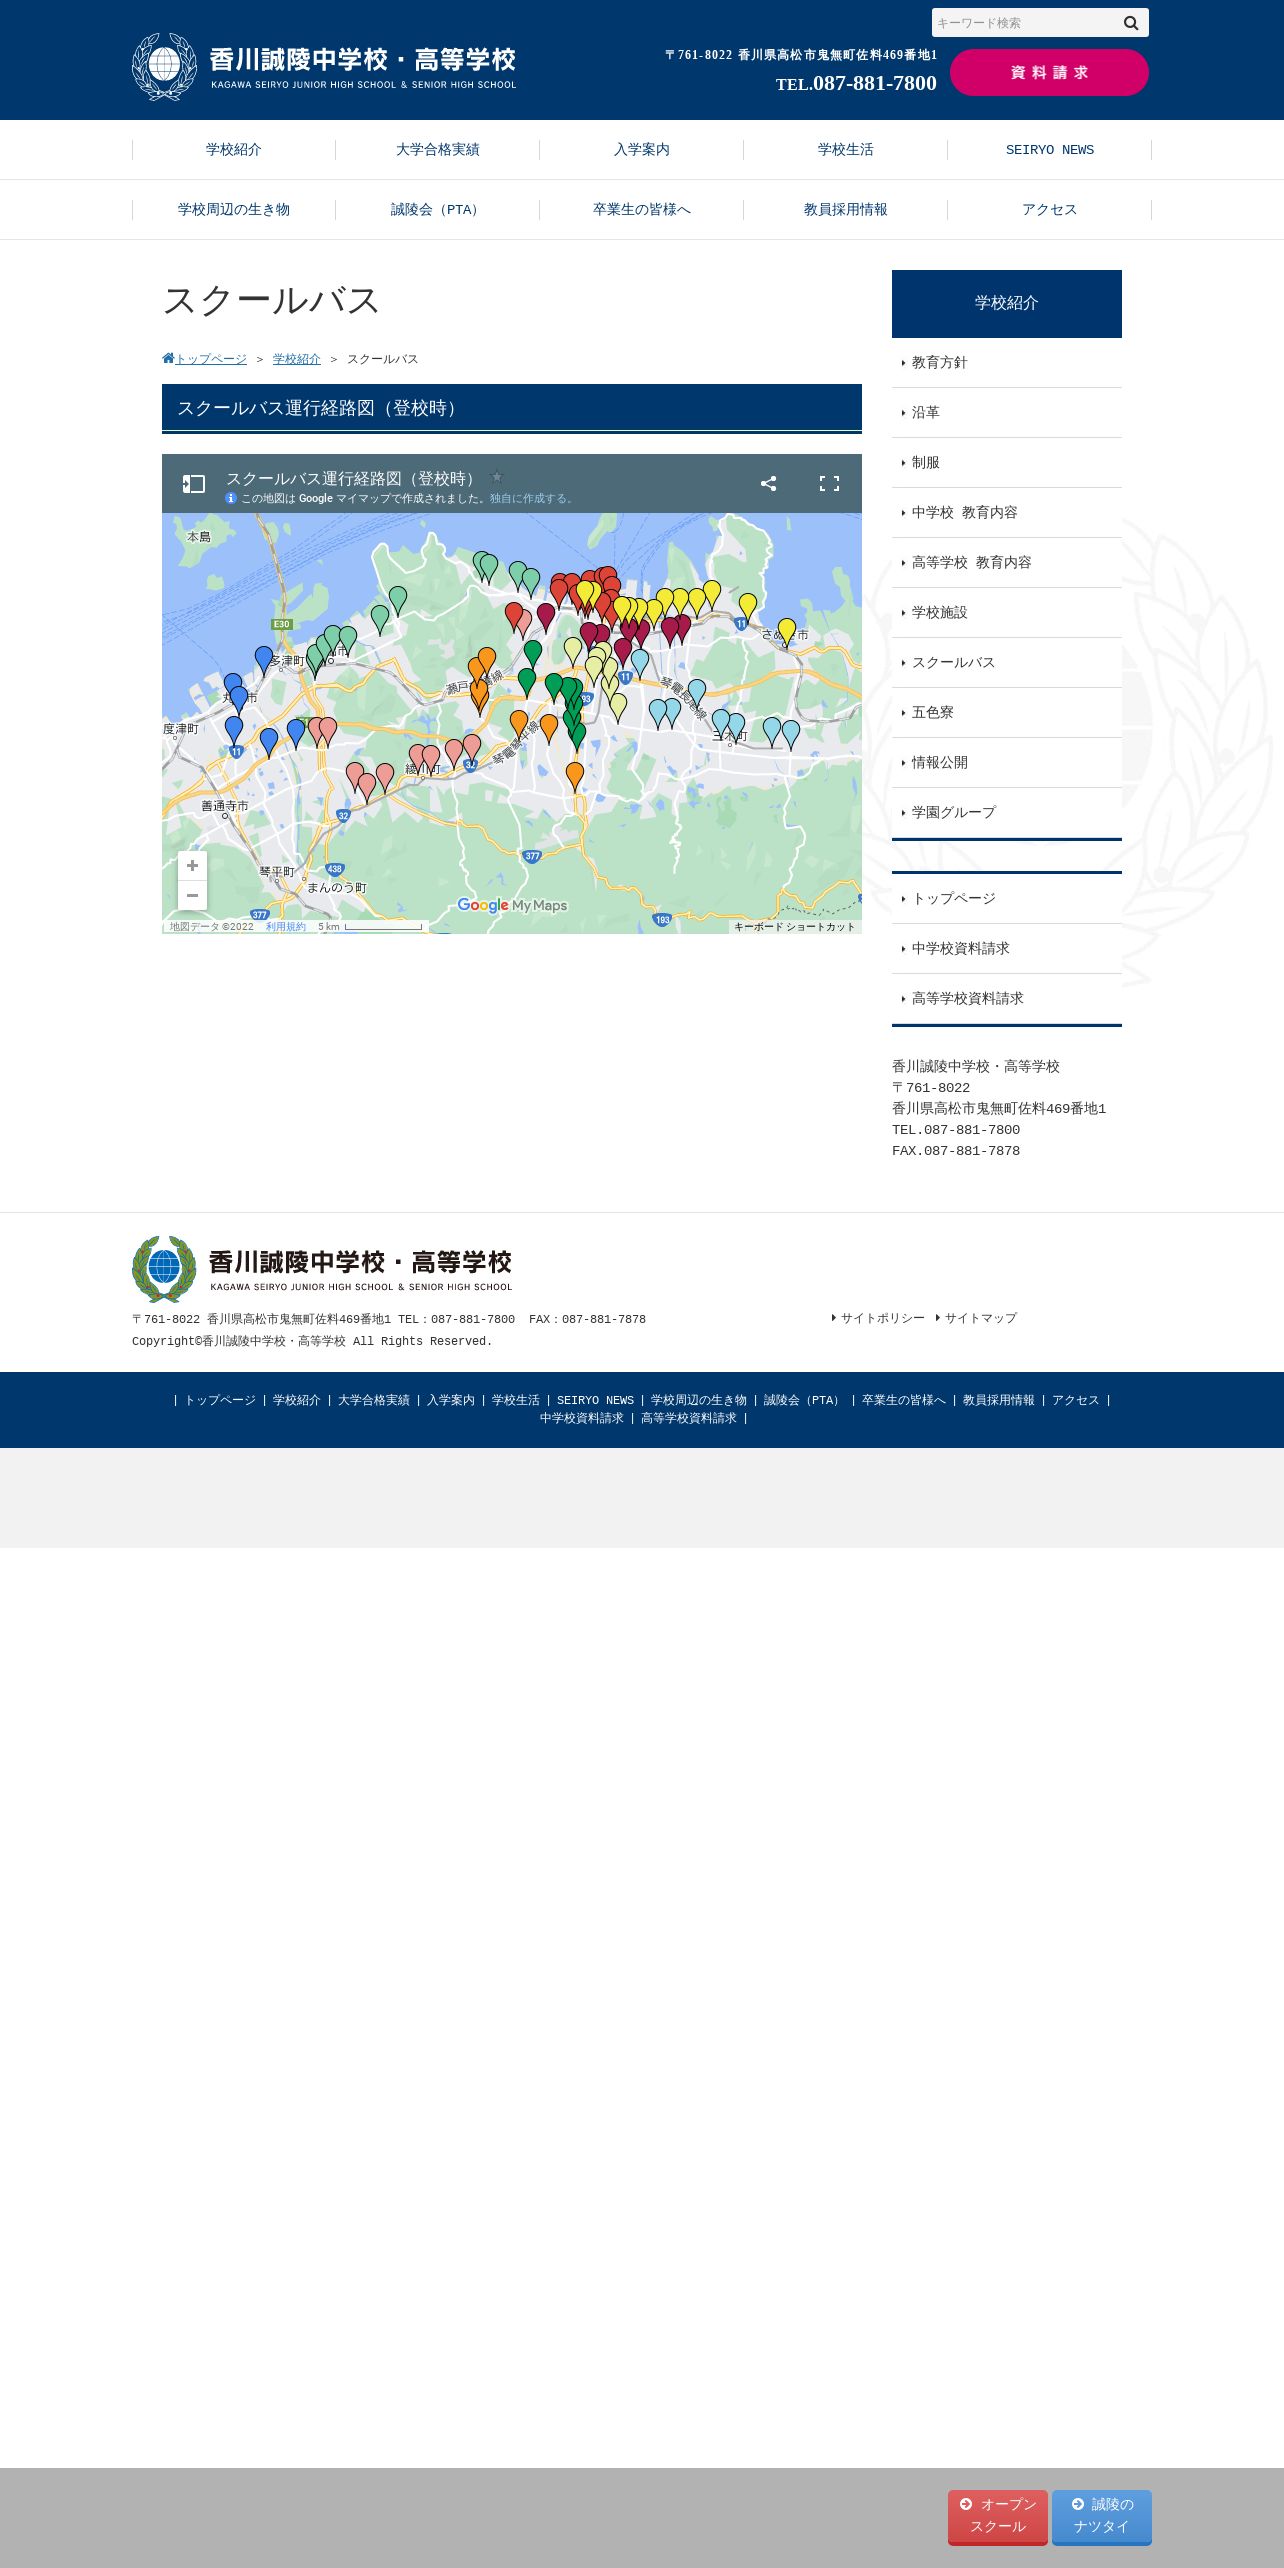Screen dimensions: 1284x2568
Task: Open 高等学校資料請求 in the sidebar
Action: pos(1007,999)
